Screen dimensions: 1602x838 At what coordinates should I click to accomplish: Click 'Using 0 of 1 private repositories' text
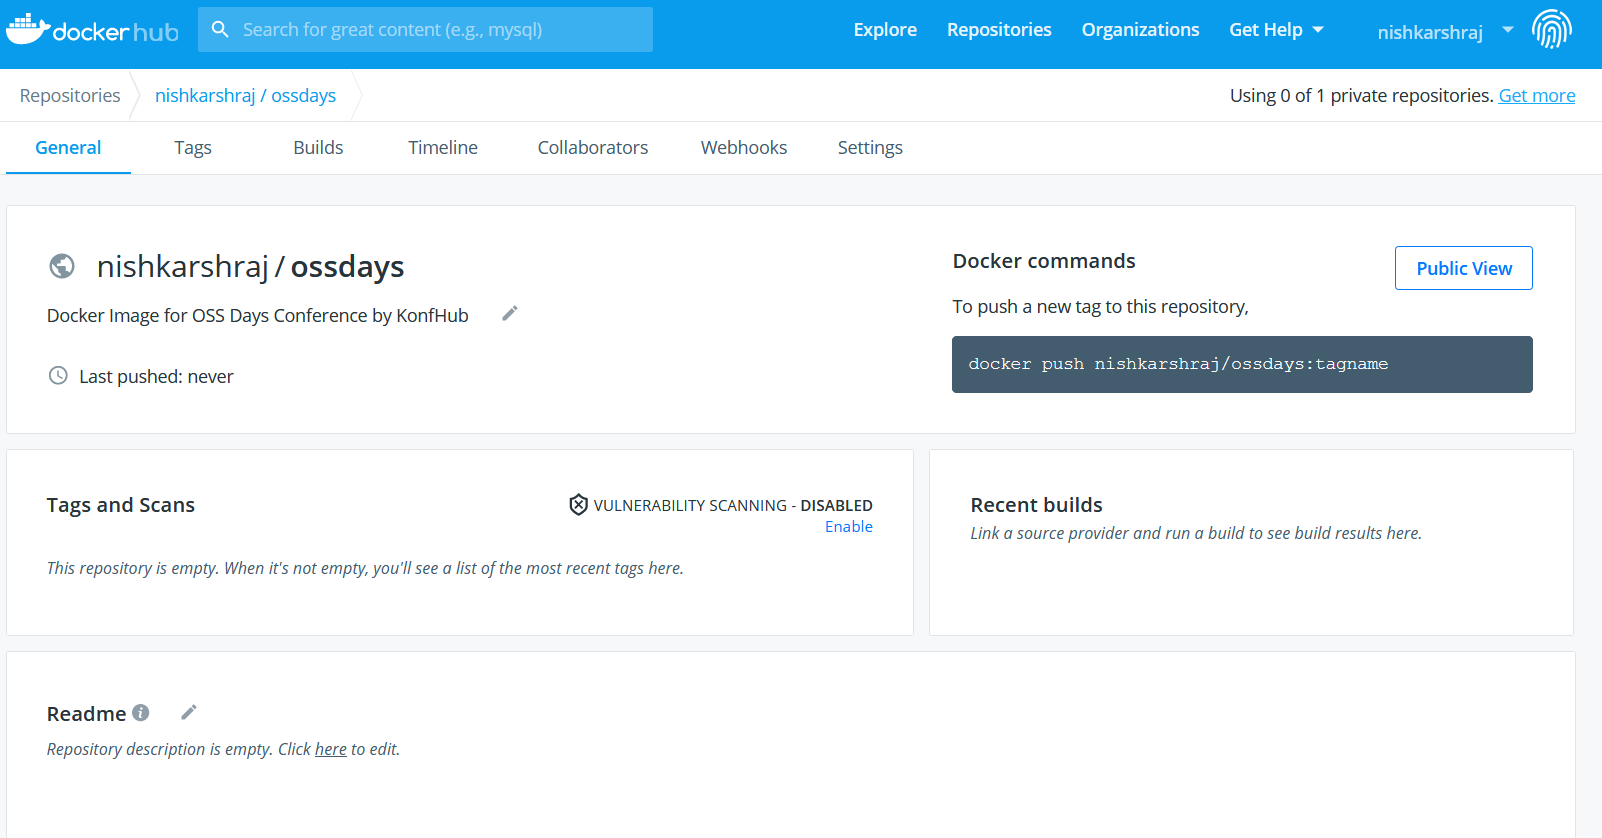(1362, 96)
